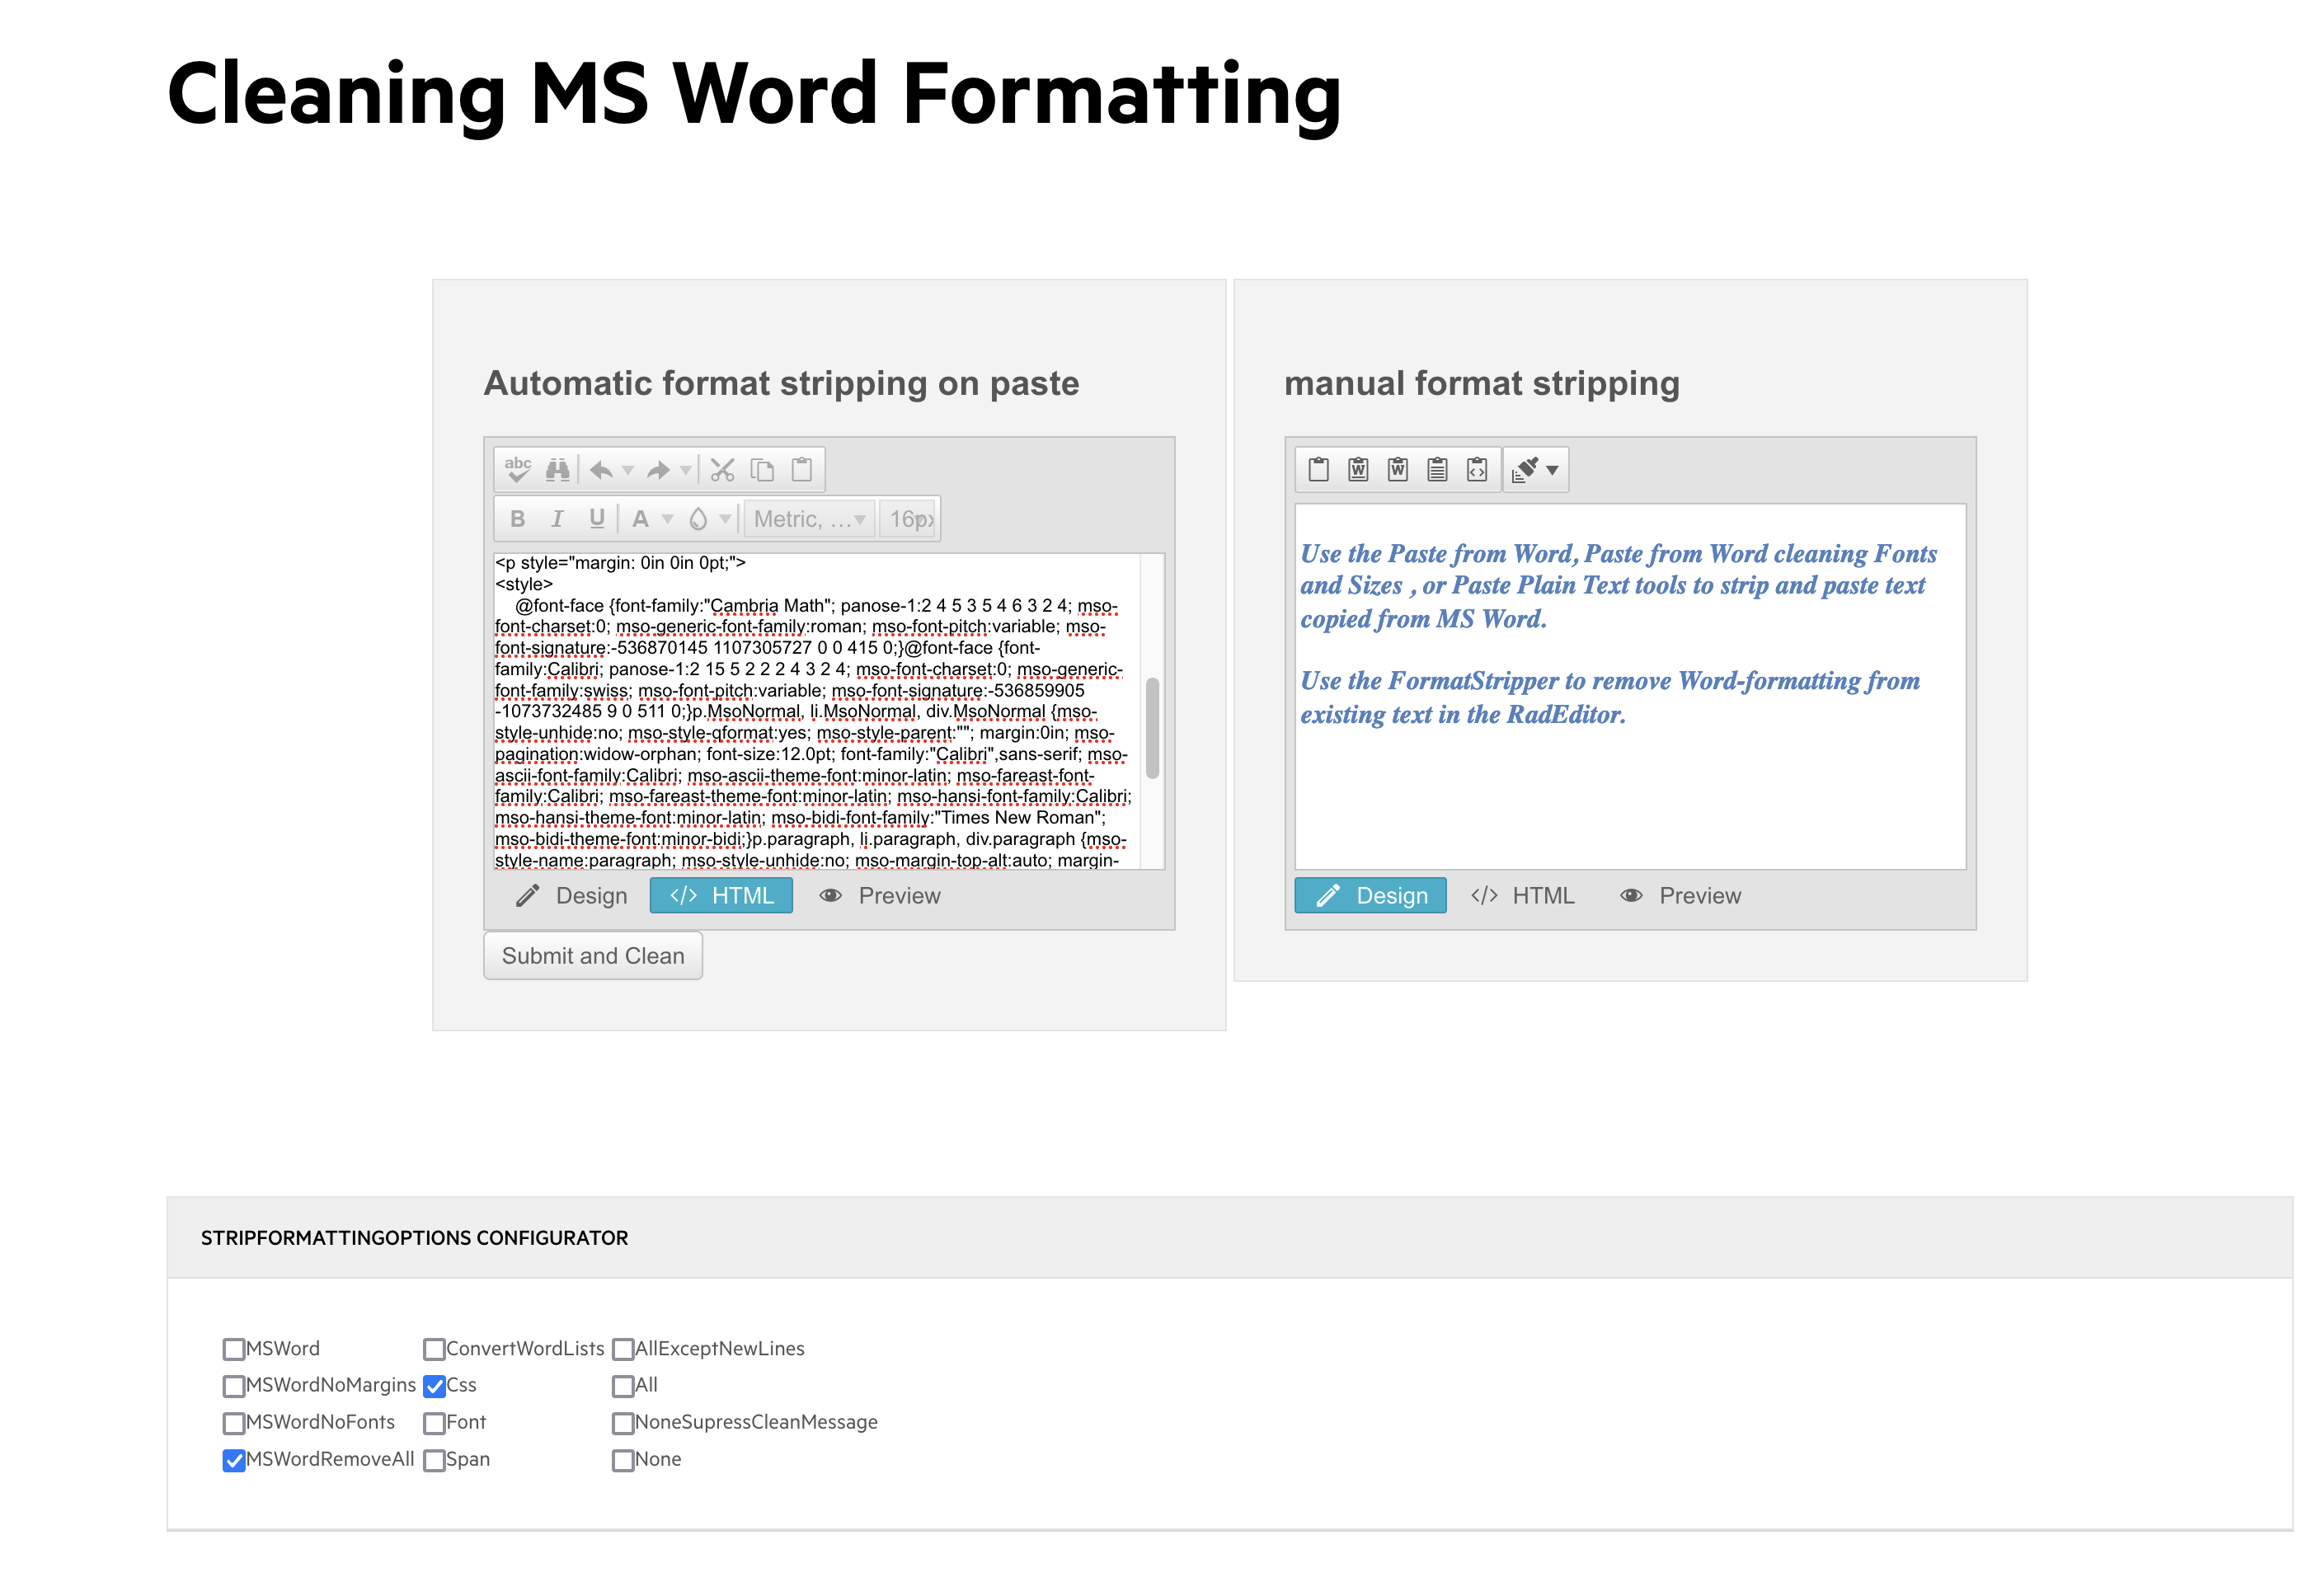Open Find and Replace binoculars tool
The width and height of the screenshot is (2307, 1596).
click(557, 469)
